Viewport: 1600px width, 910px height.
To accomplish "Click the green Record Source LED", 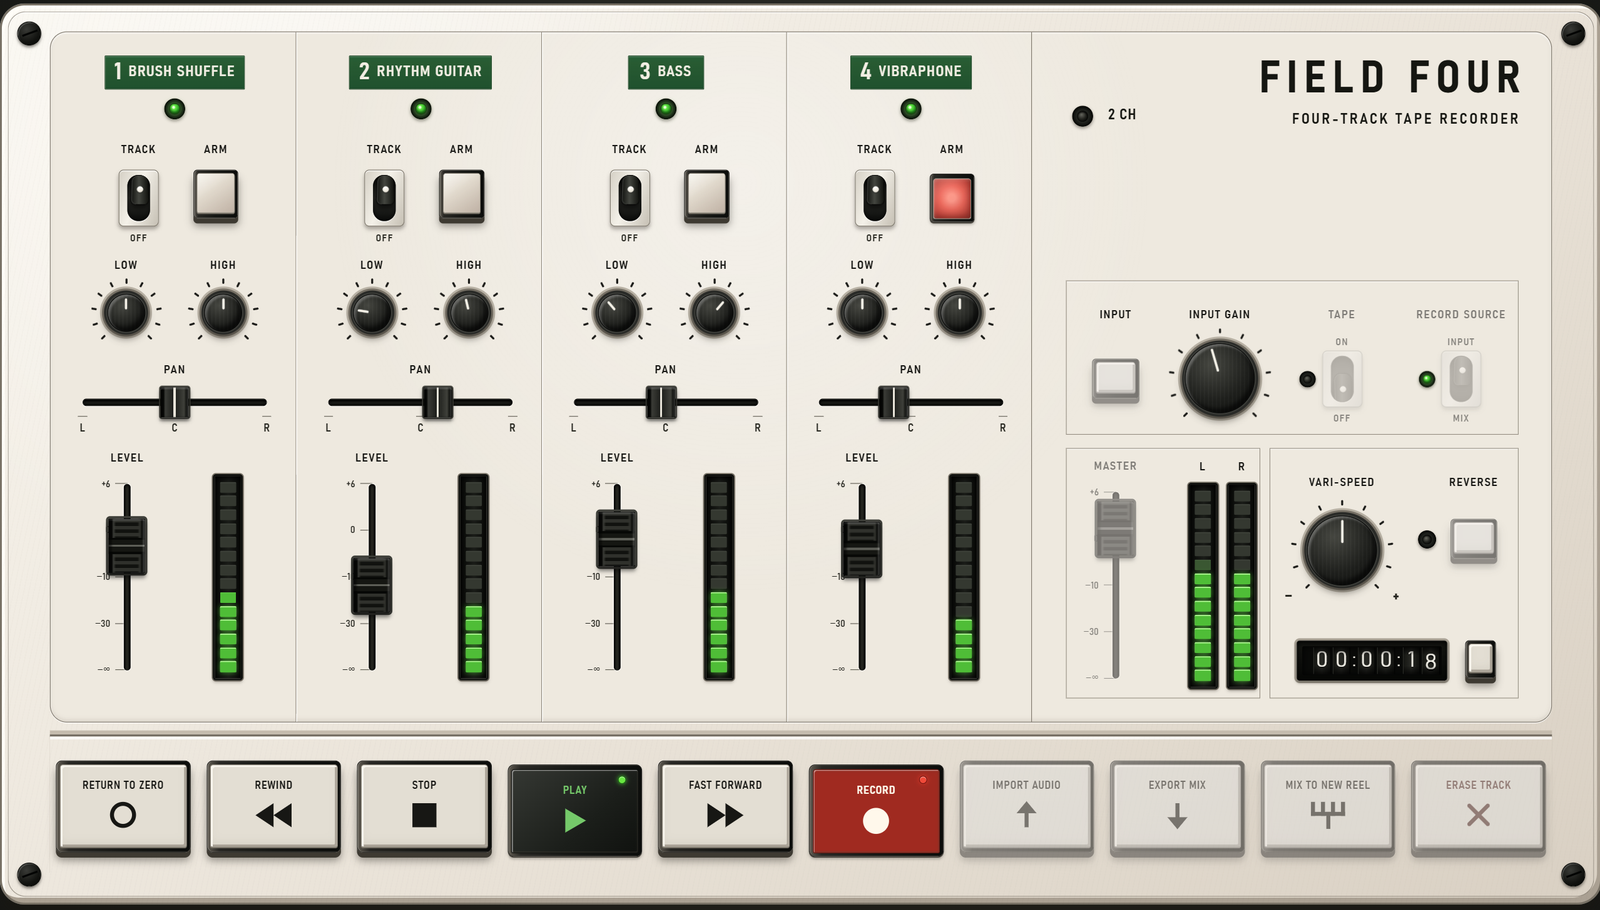I will [x=1427, y=379].
